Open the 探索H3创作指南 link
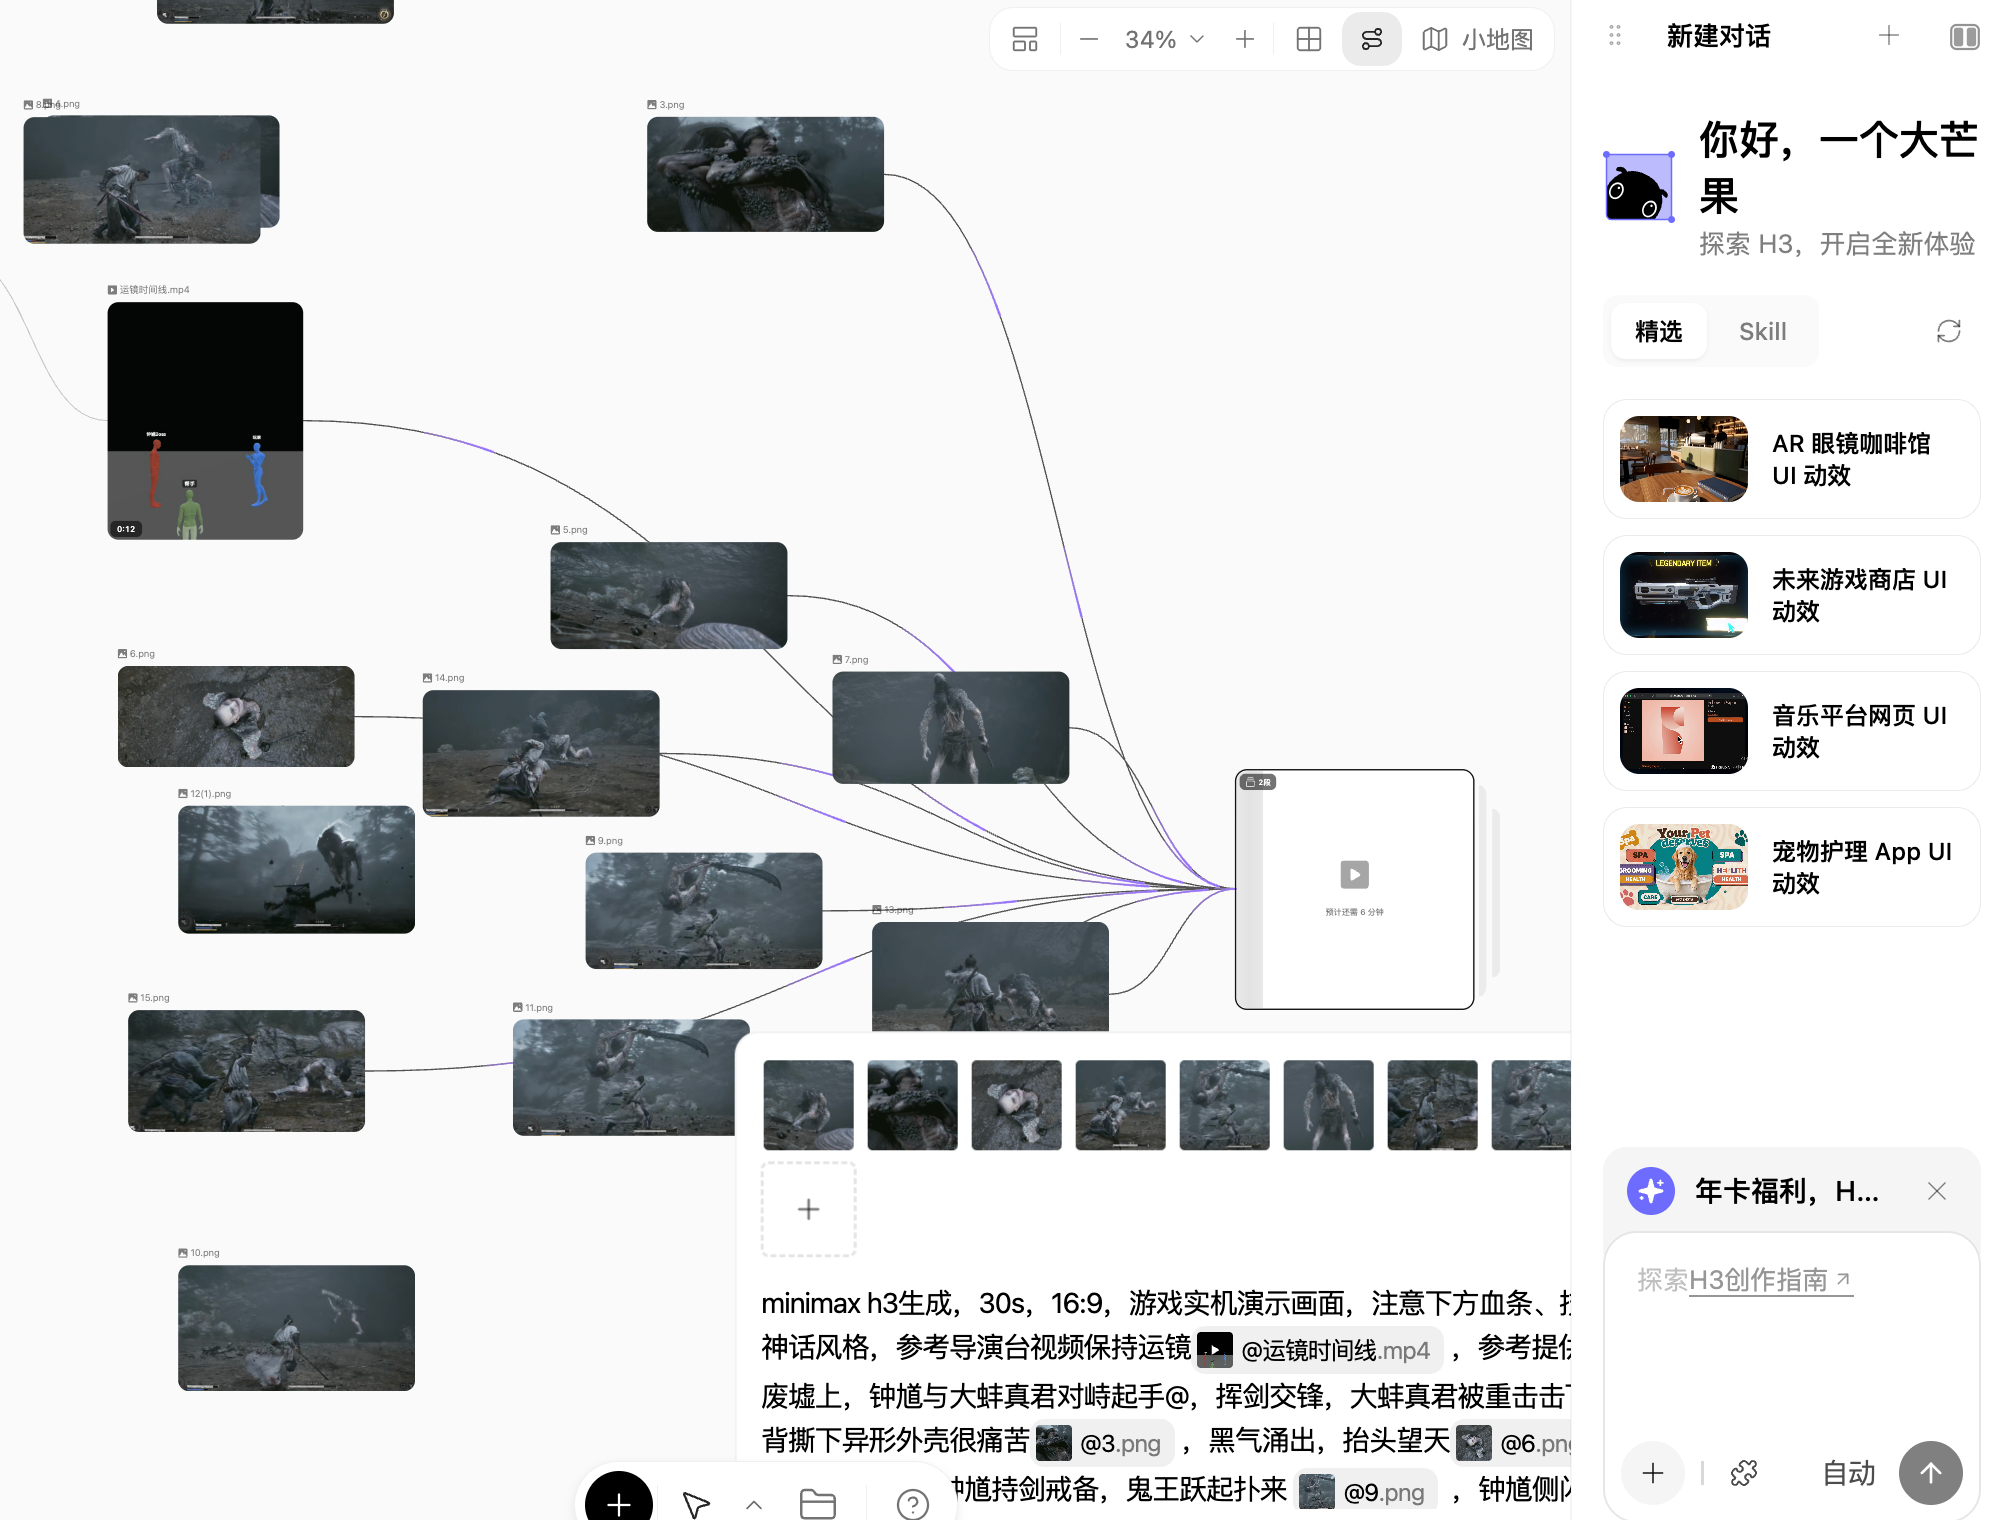Viewport: 1992px width, 1520px height. [x=1771, y=1280]
